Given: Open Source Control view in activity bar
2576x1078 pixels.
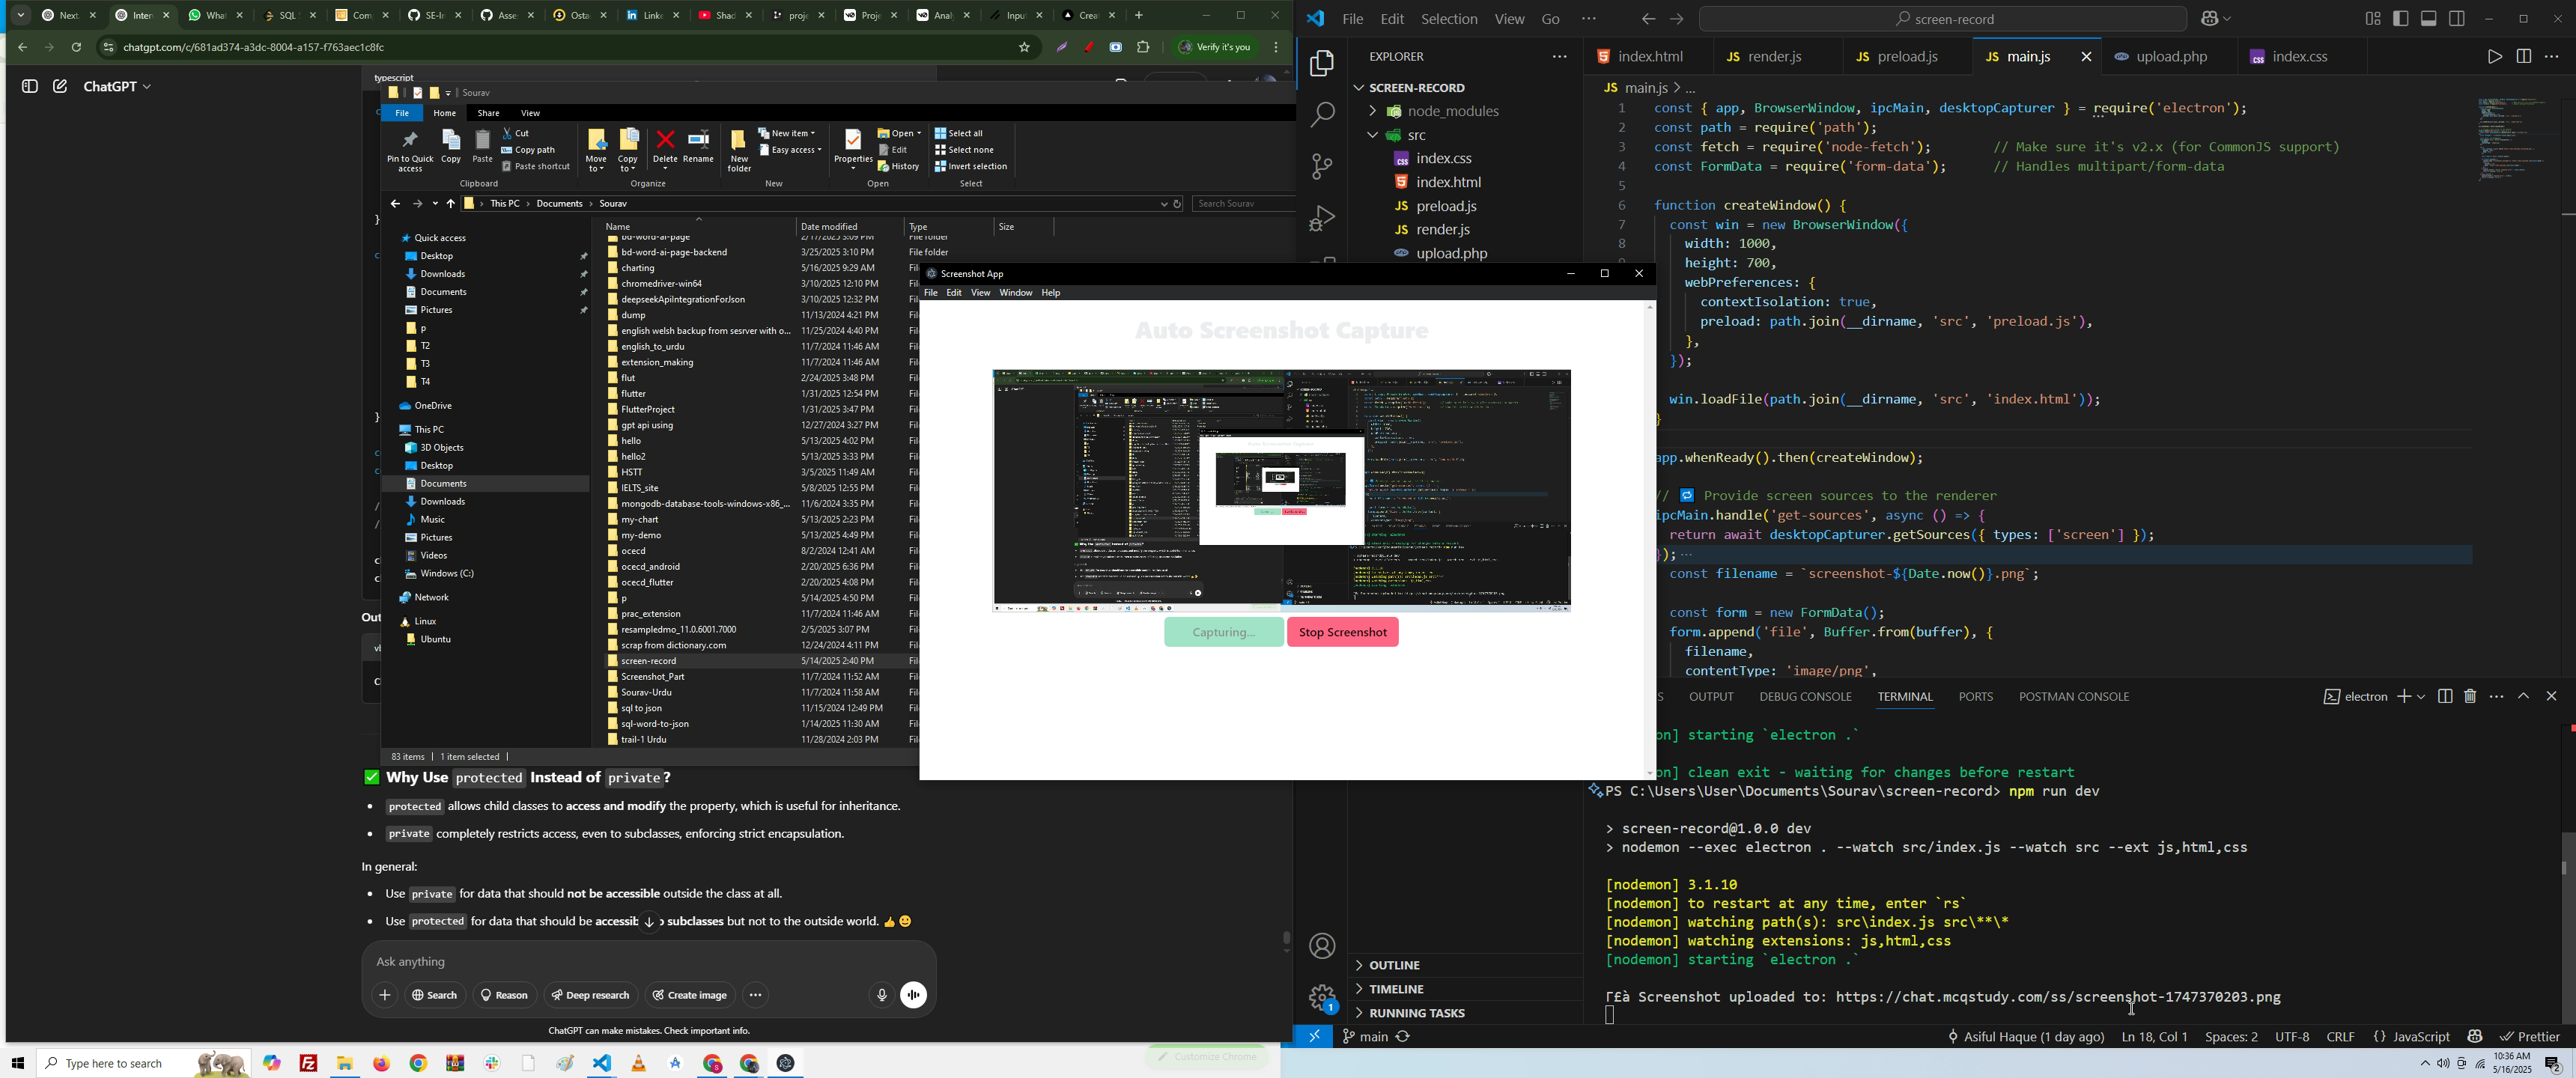Looking at the screenshot, I should [1322, 166].
